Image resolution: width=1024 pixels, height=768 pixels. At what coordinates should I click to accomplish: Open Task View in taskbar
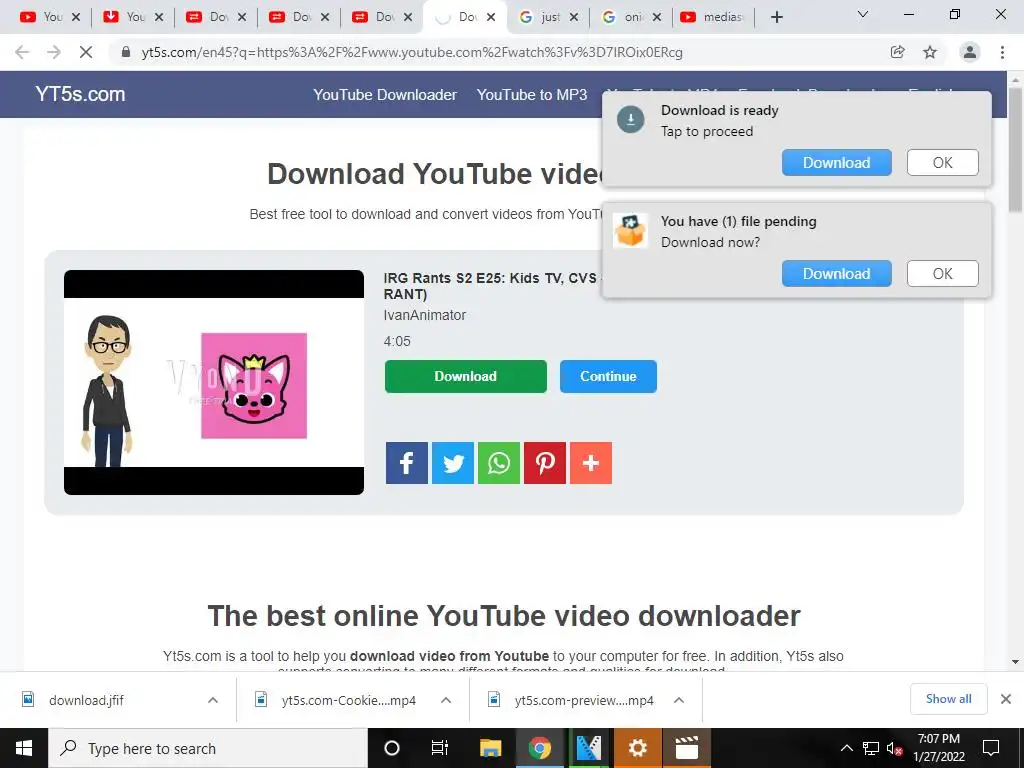pos(440,748)
